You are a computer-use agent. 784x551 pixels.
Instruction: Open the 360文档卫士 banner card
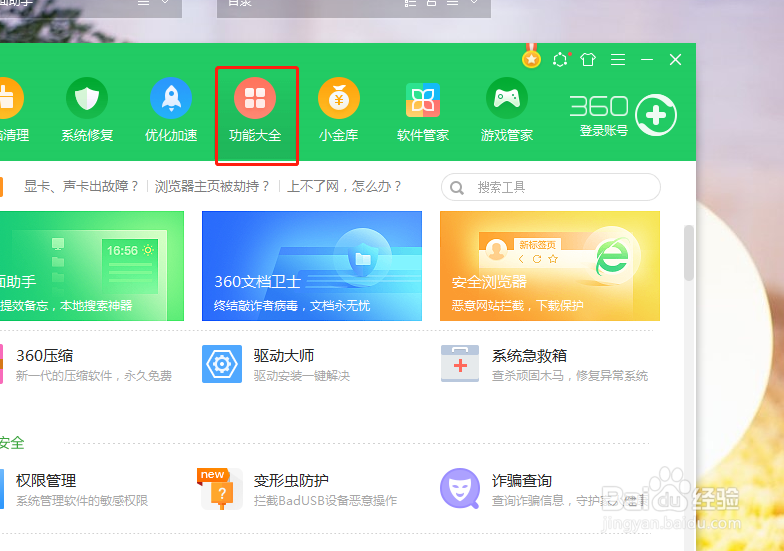point(312,266)
